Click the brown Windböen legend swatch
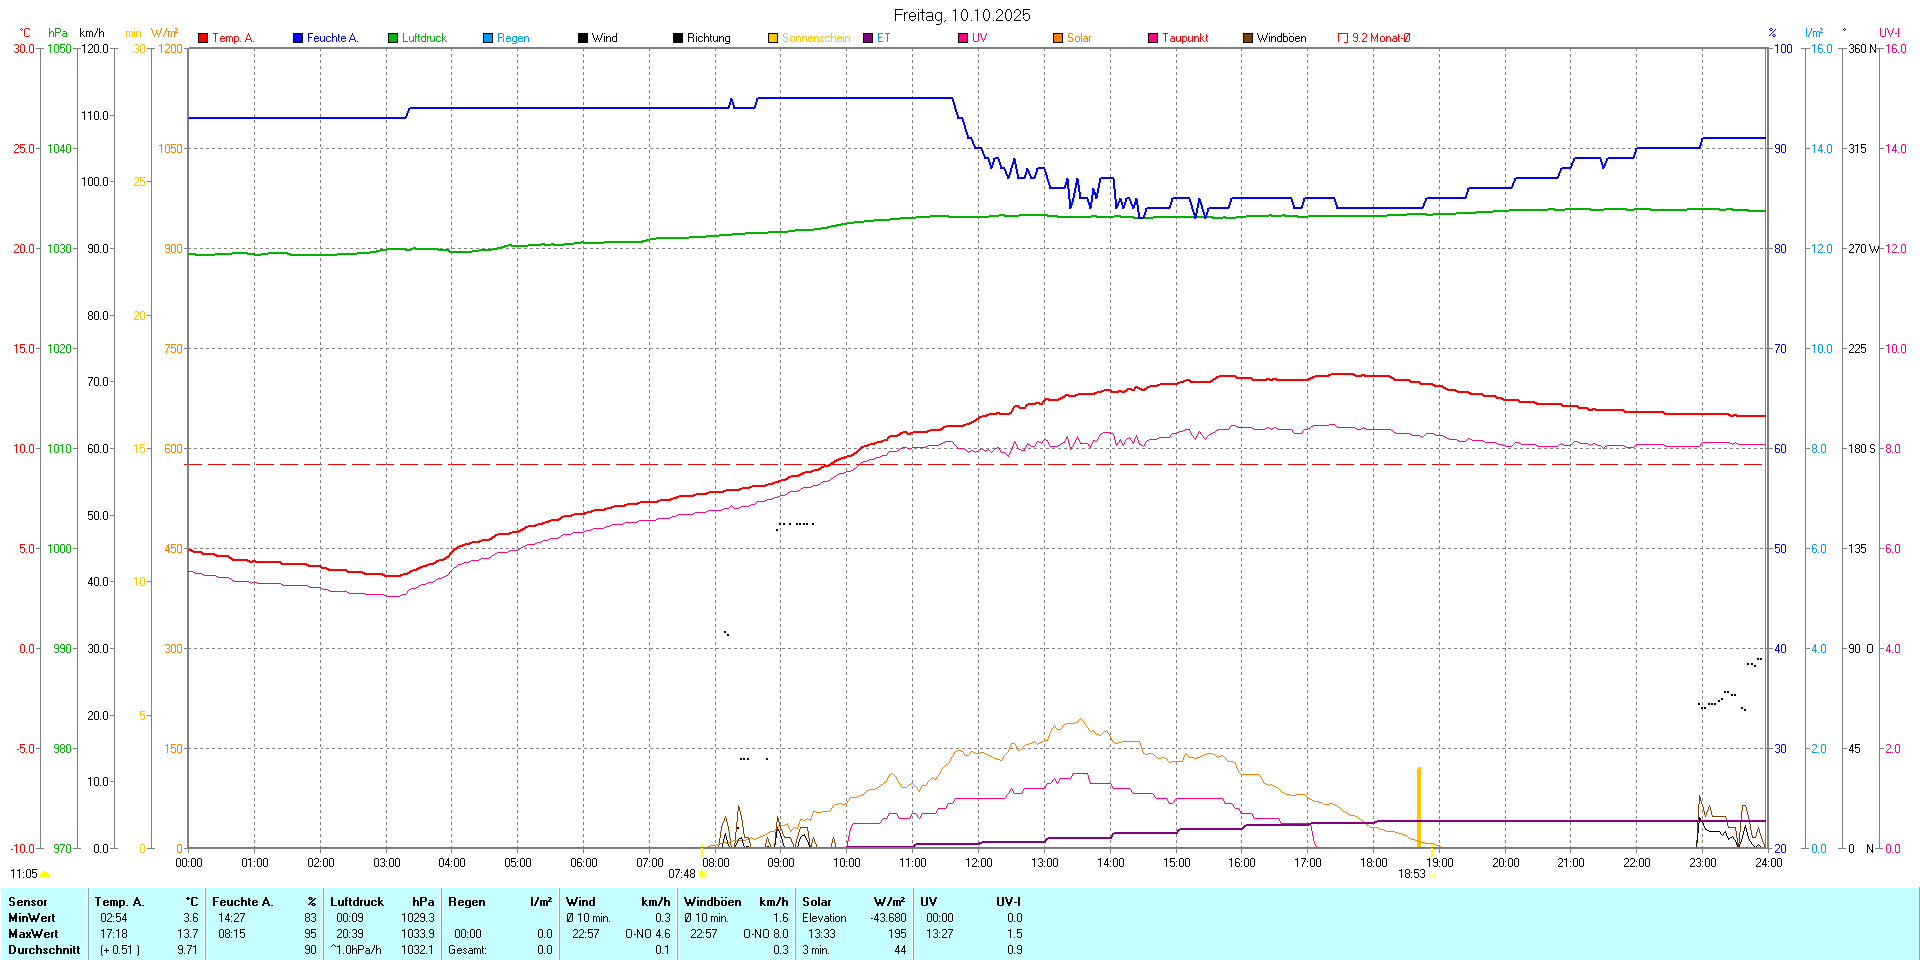Image resolution: width=1920 pixels, height=960 pixels. pyautogui.click(x=1248, y=38)
